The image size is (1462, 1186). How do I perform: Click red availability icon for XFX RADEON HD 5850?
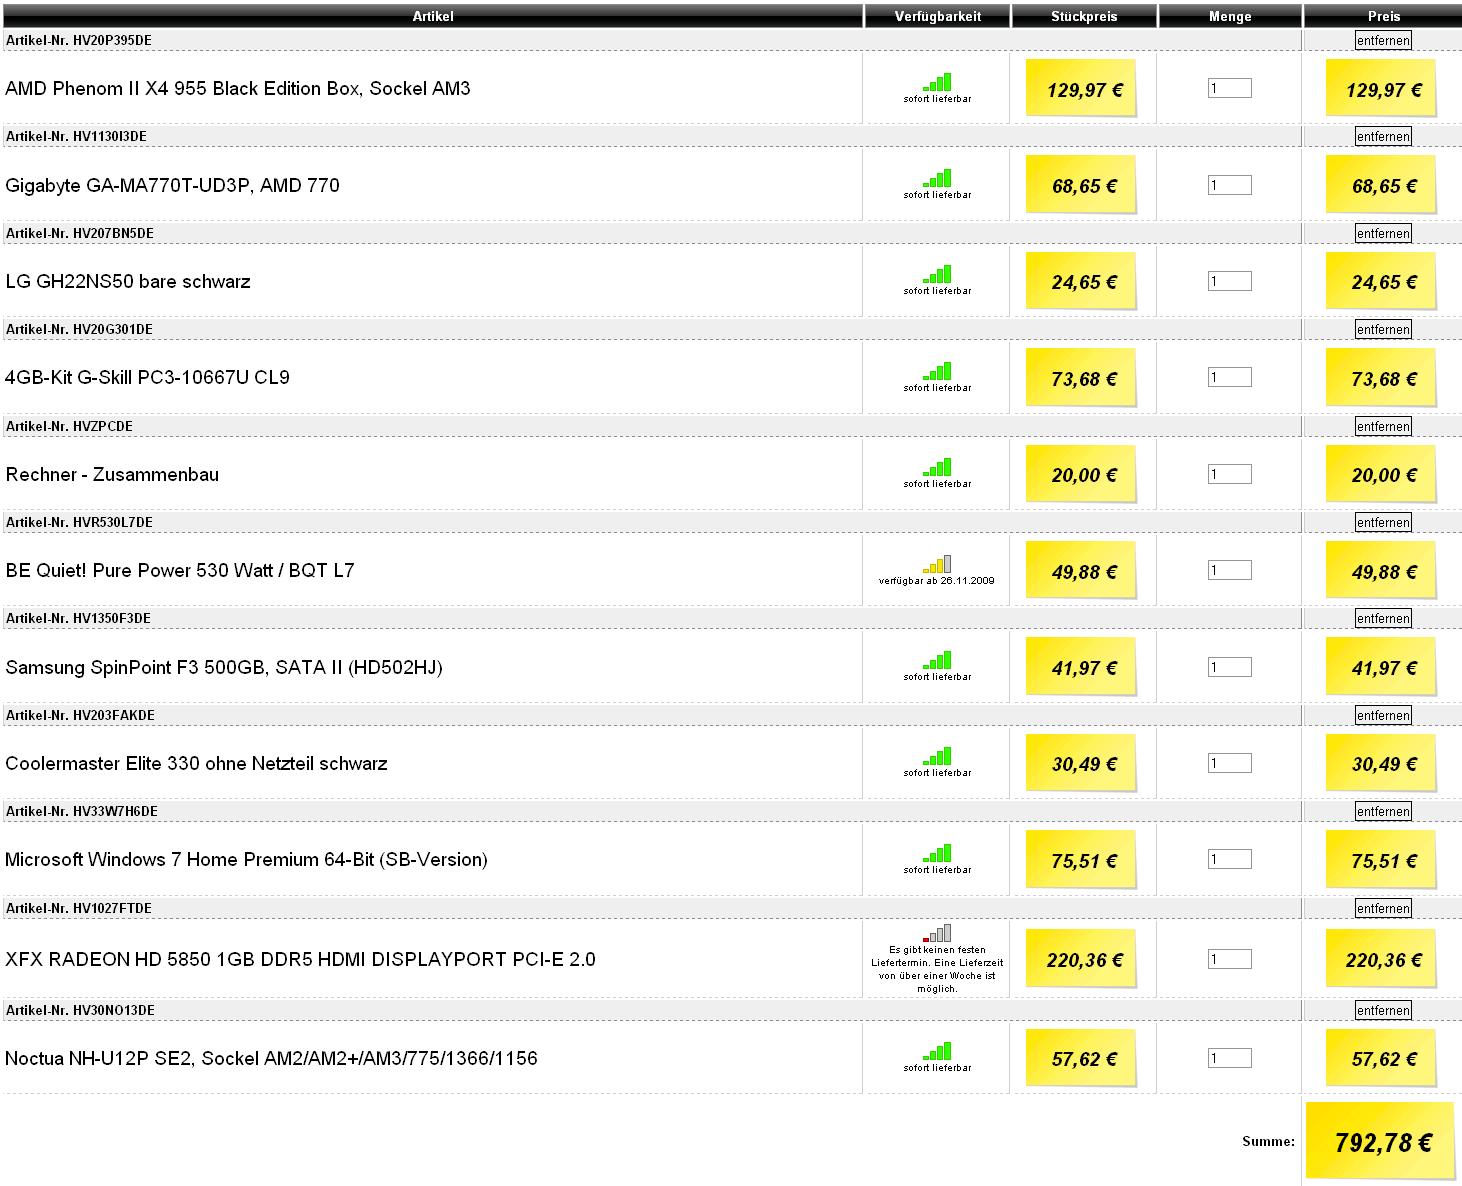[938, 934]
